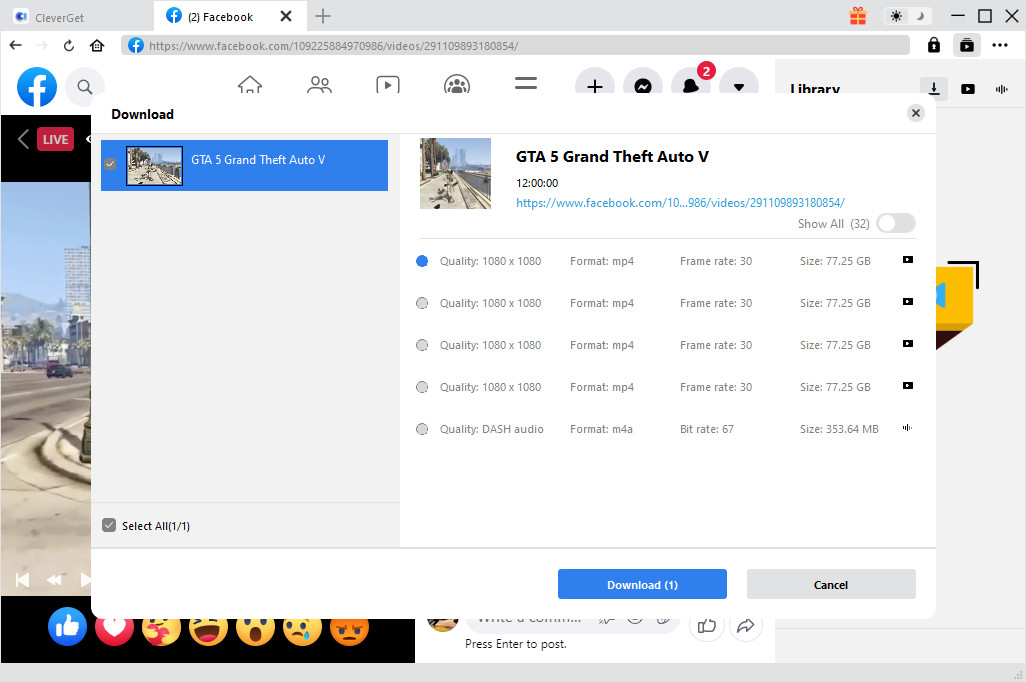The image size is (1026, 682).
Task: Go to Facebook Home icon
Action: pyautogui.click(x=250, y=84)
